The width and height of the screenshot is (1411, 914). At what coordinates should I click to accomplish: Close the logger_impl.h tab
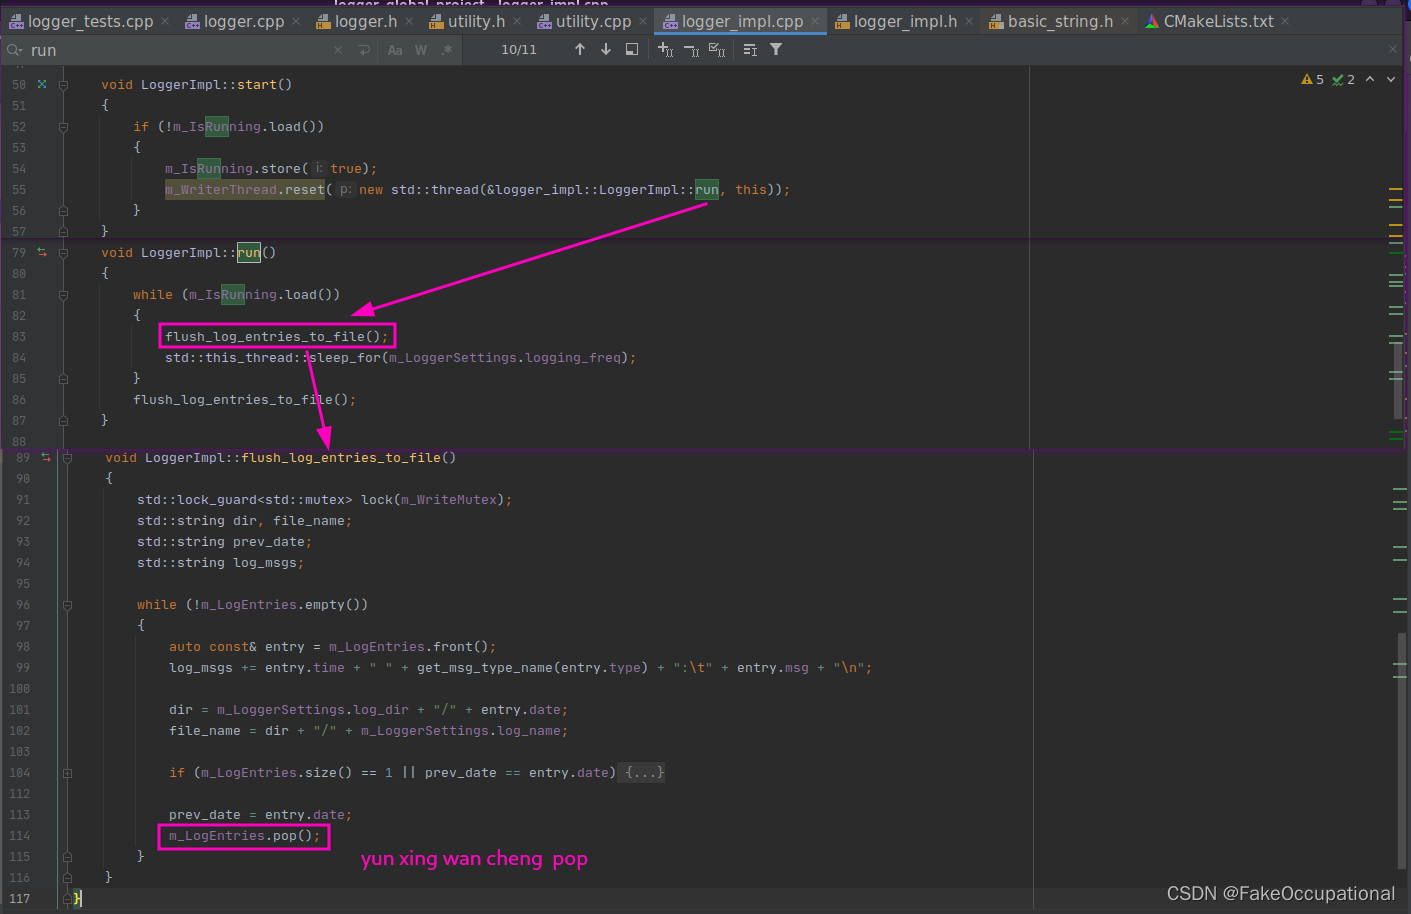click(x=969, y=21)
